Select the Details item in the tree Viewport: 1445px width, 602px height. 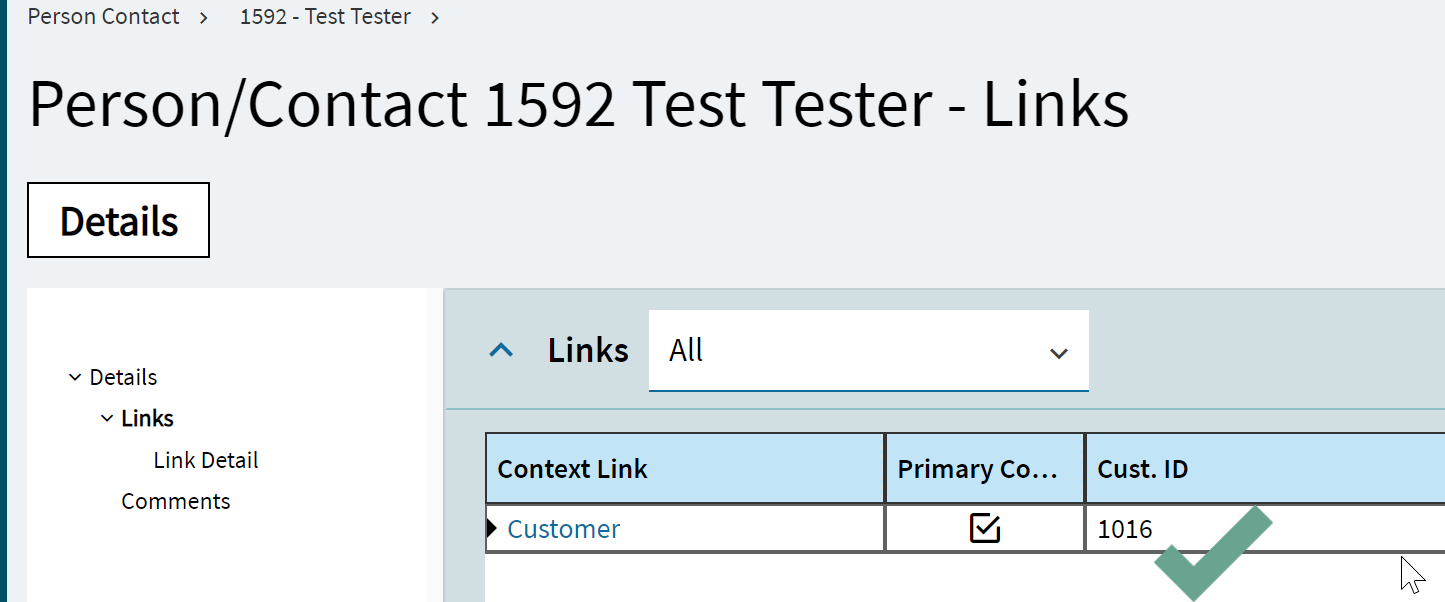click(x=123, y=377)
